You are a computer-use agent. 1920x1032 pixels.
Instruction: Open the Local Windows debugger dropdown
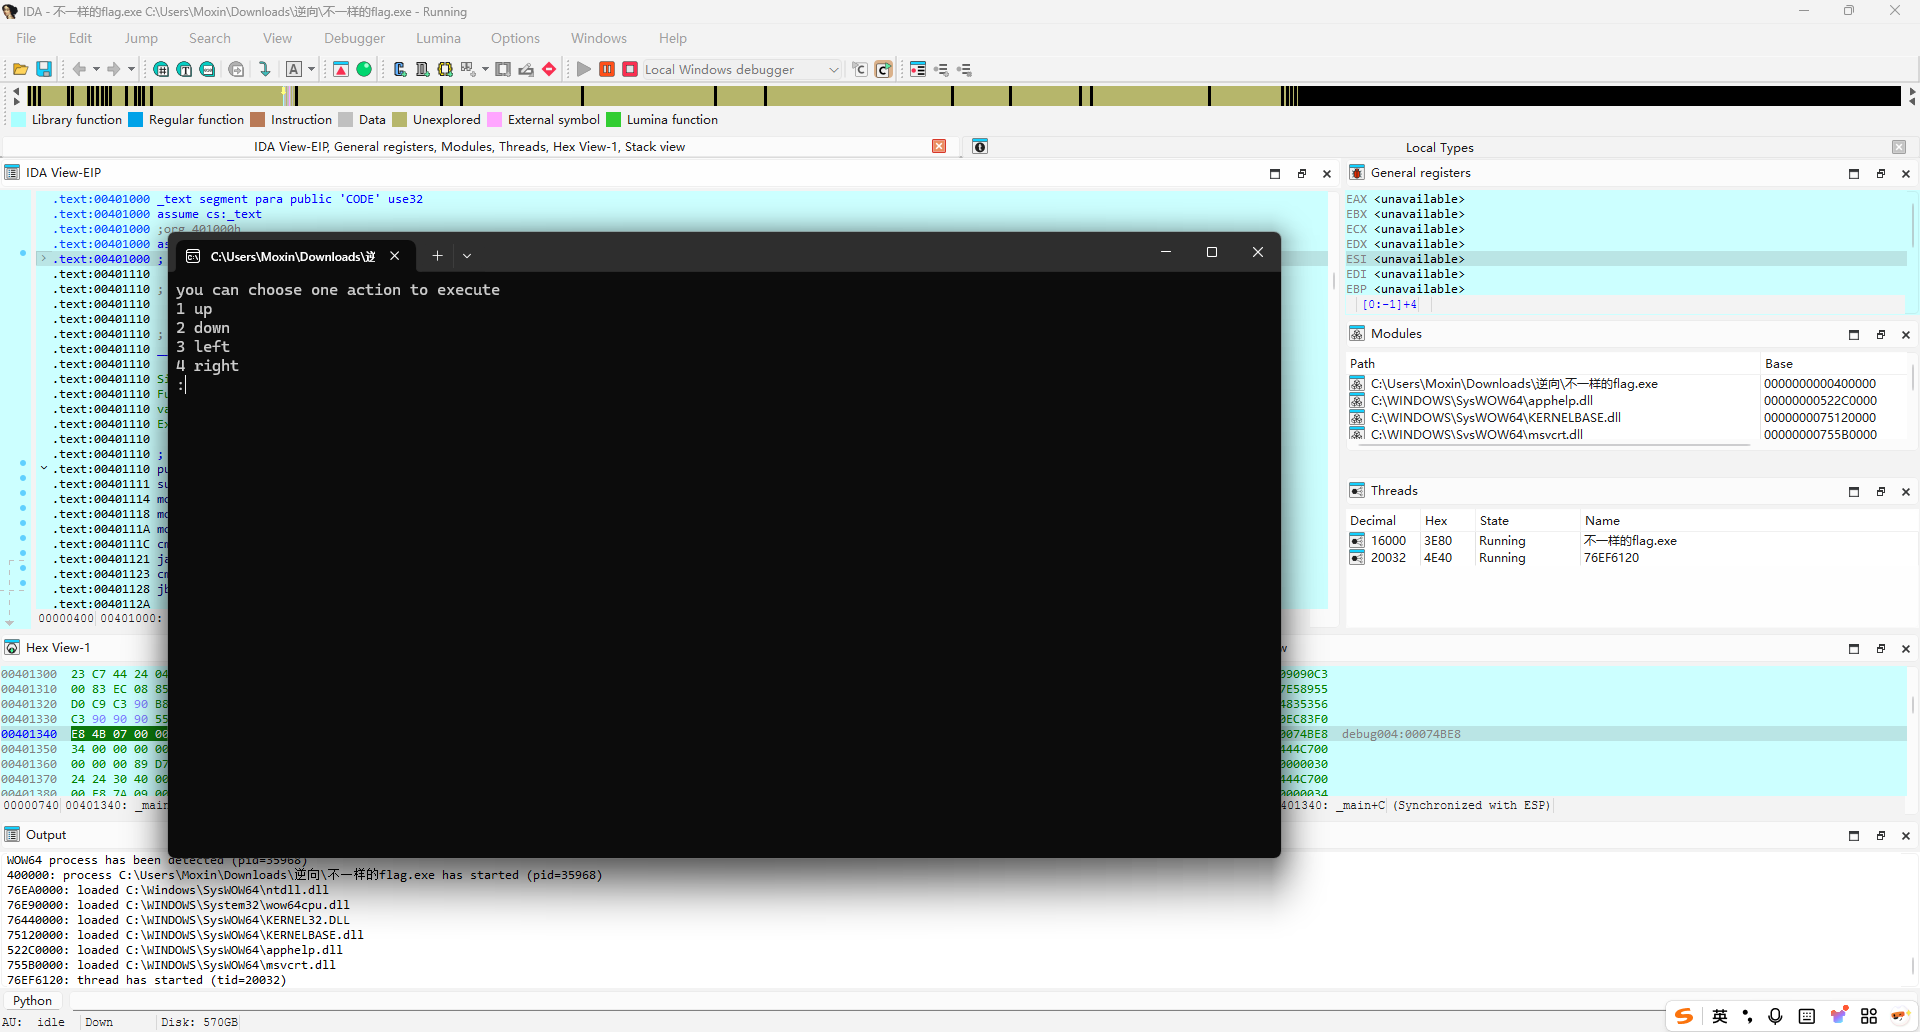click(833, 69)
